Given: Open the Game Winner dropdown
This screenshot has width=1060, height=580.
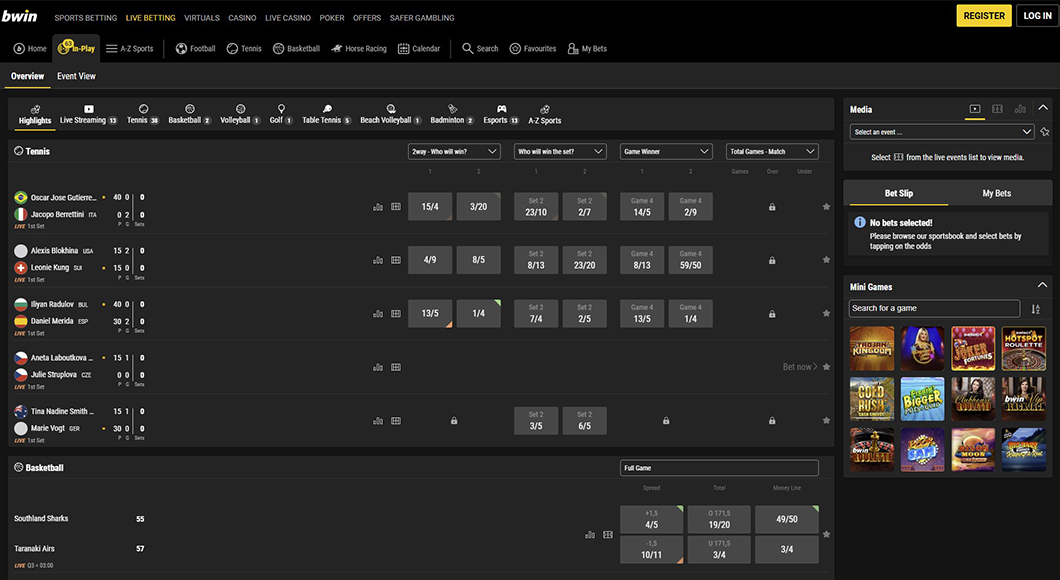Looking at the screenshot, I should (x=666, y=151).
